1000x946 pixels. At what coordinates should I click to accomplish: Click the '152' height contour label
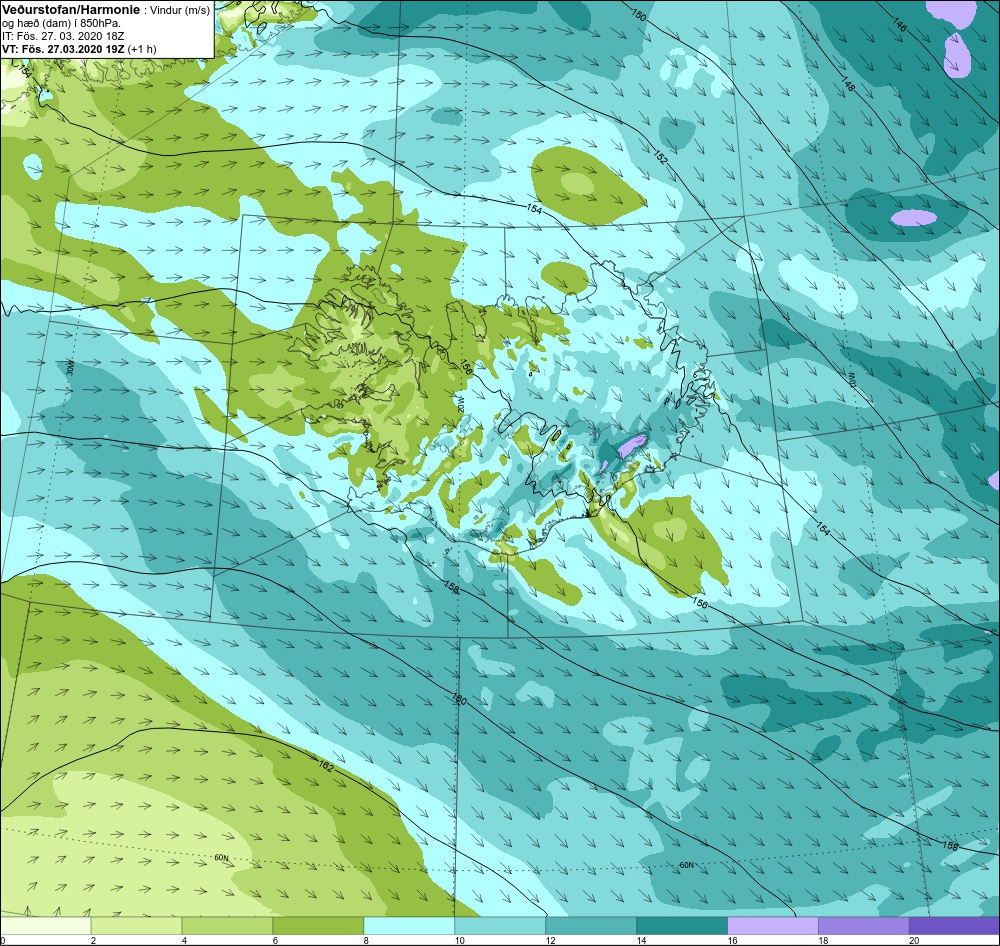click(x=659, y=157)
